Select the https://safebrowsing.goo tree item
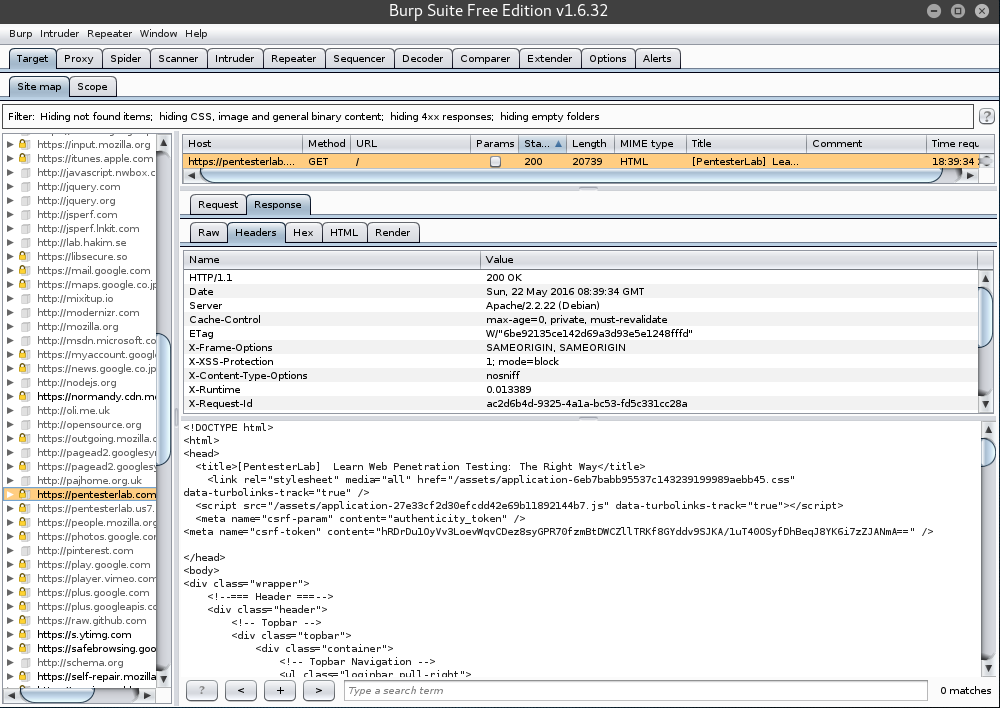The image size is (1000, 708). [x=96, y=649]
